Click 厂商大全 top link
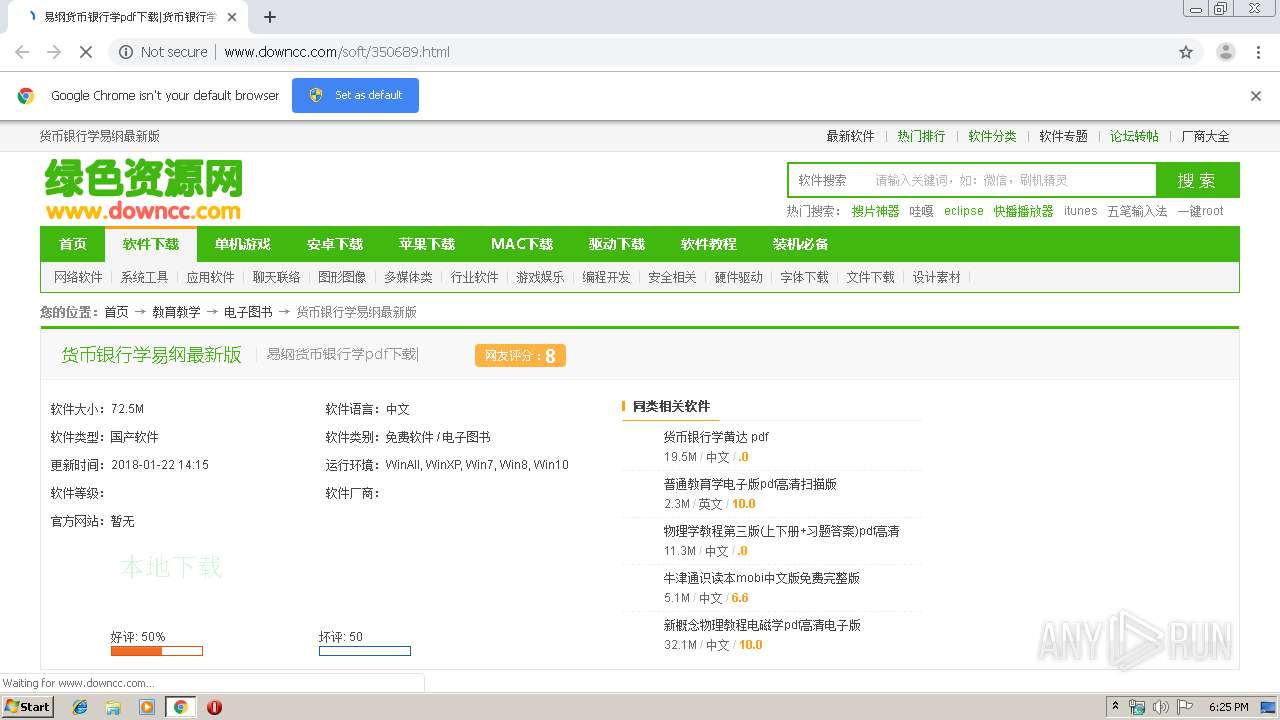This screenshot has height=720, width=1280. pyautogui.click(x=1205, y=136)
